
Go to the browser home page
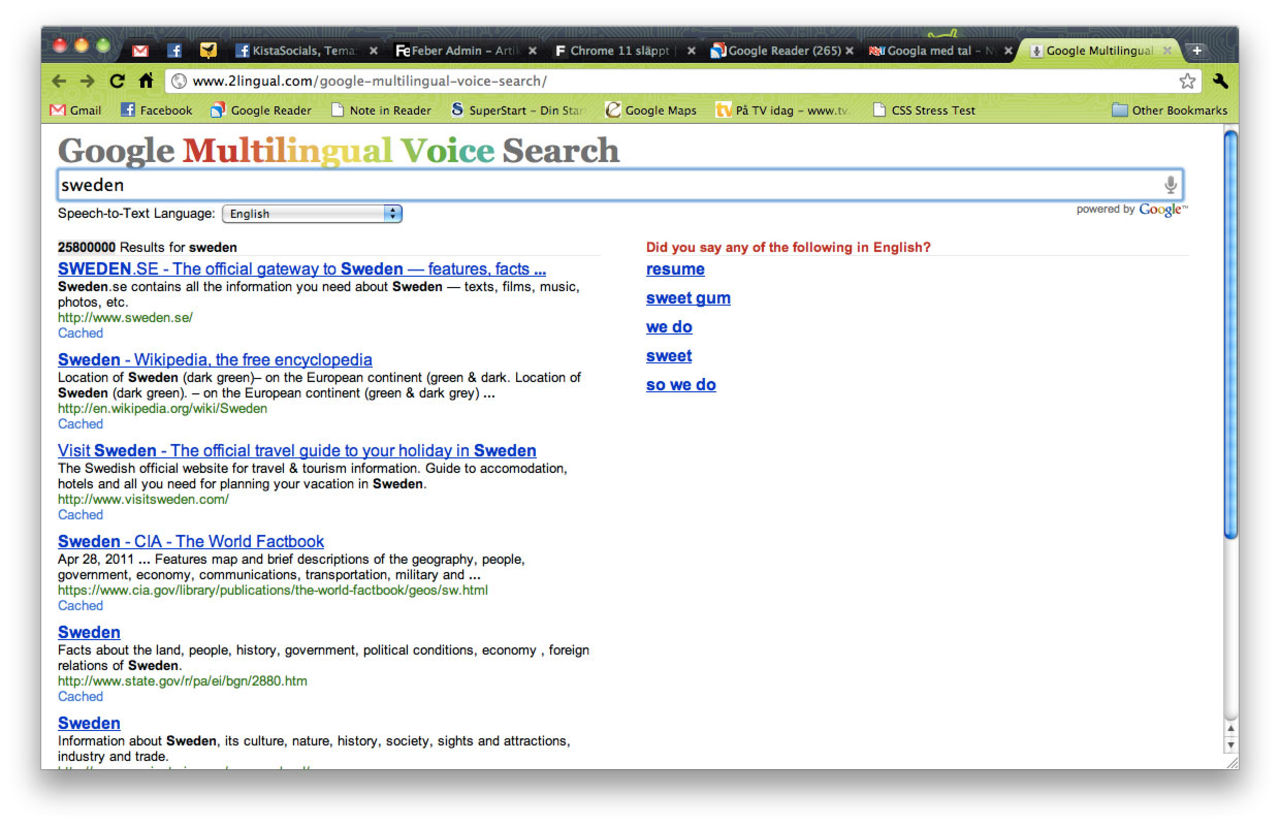coord(146,81)
